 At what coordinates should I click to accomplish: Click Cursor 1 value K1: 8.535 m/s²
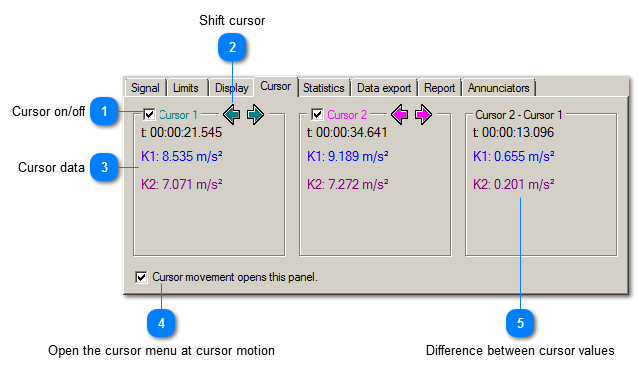181,156
